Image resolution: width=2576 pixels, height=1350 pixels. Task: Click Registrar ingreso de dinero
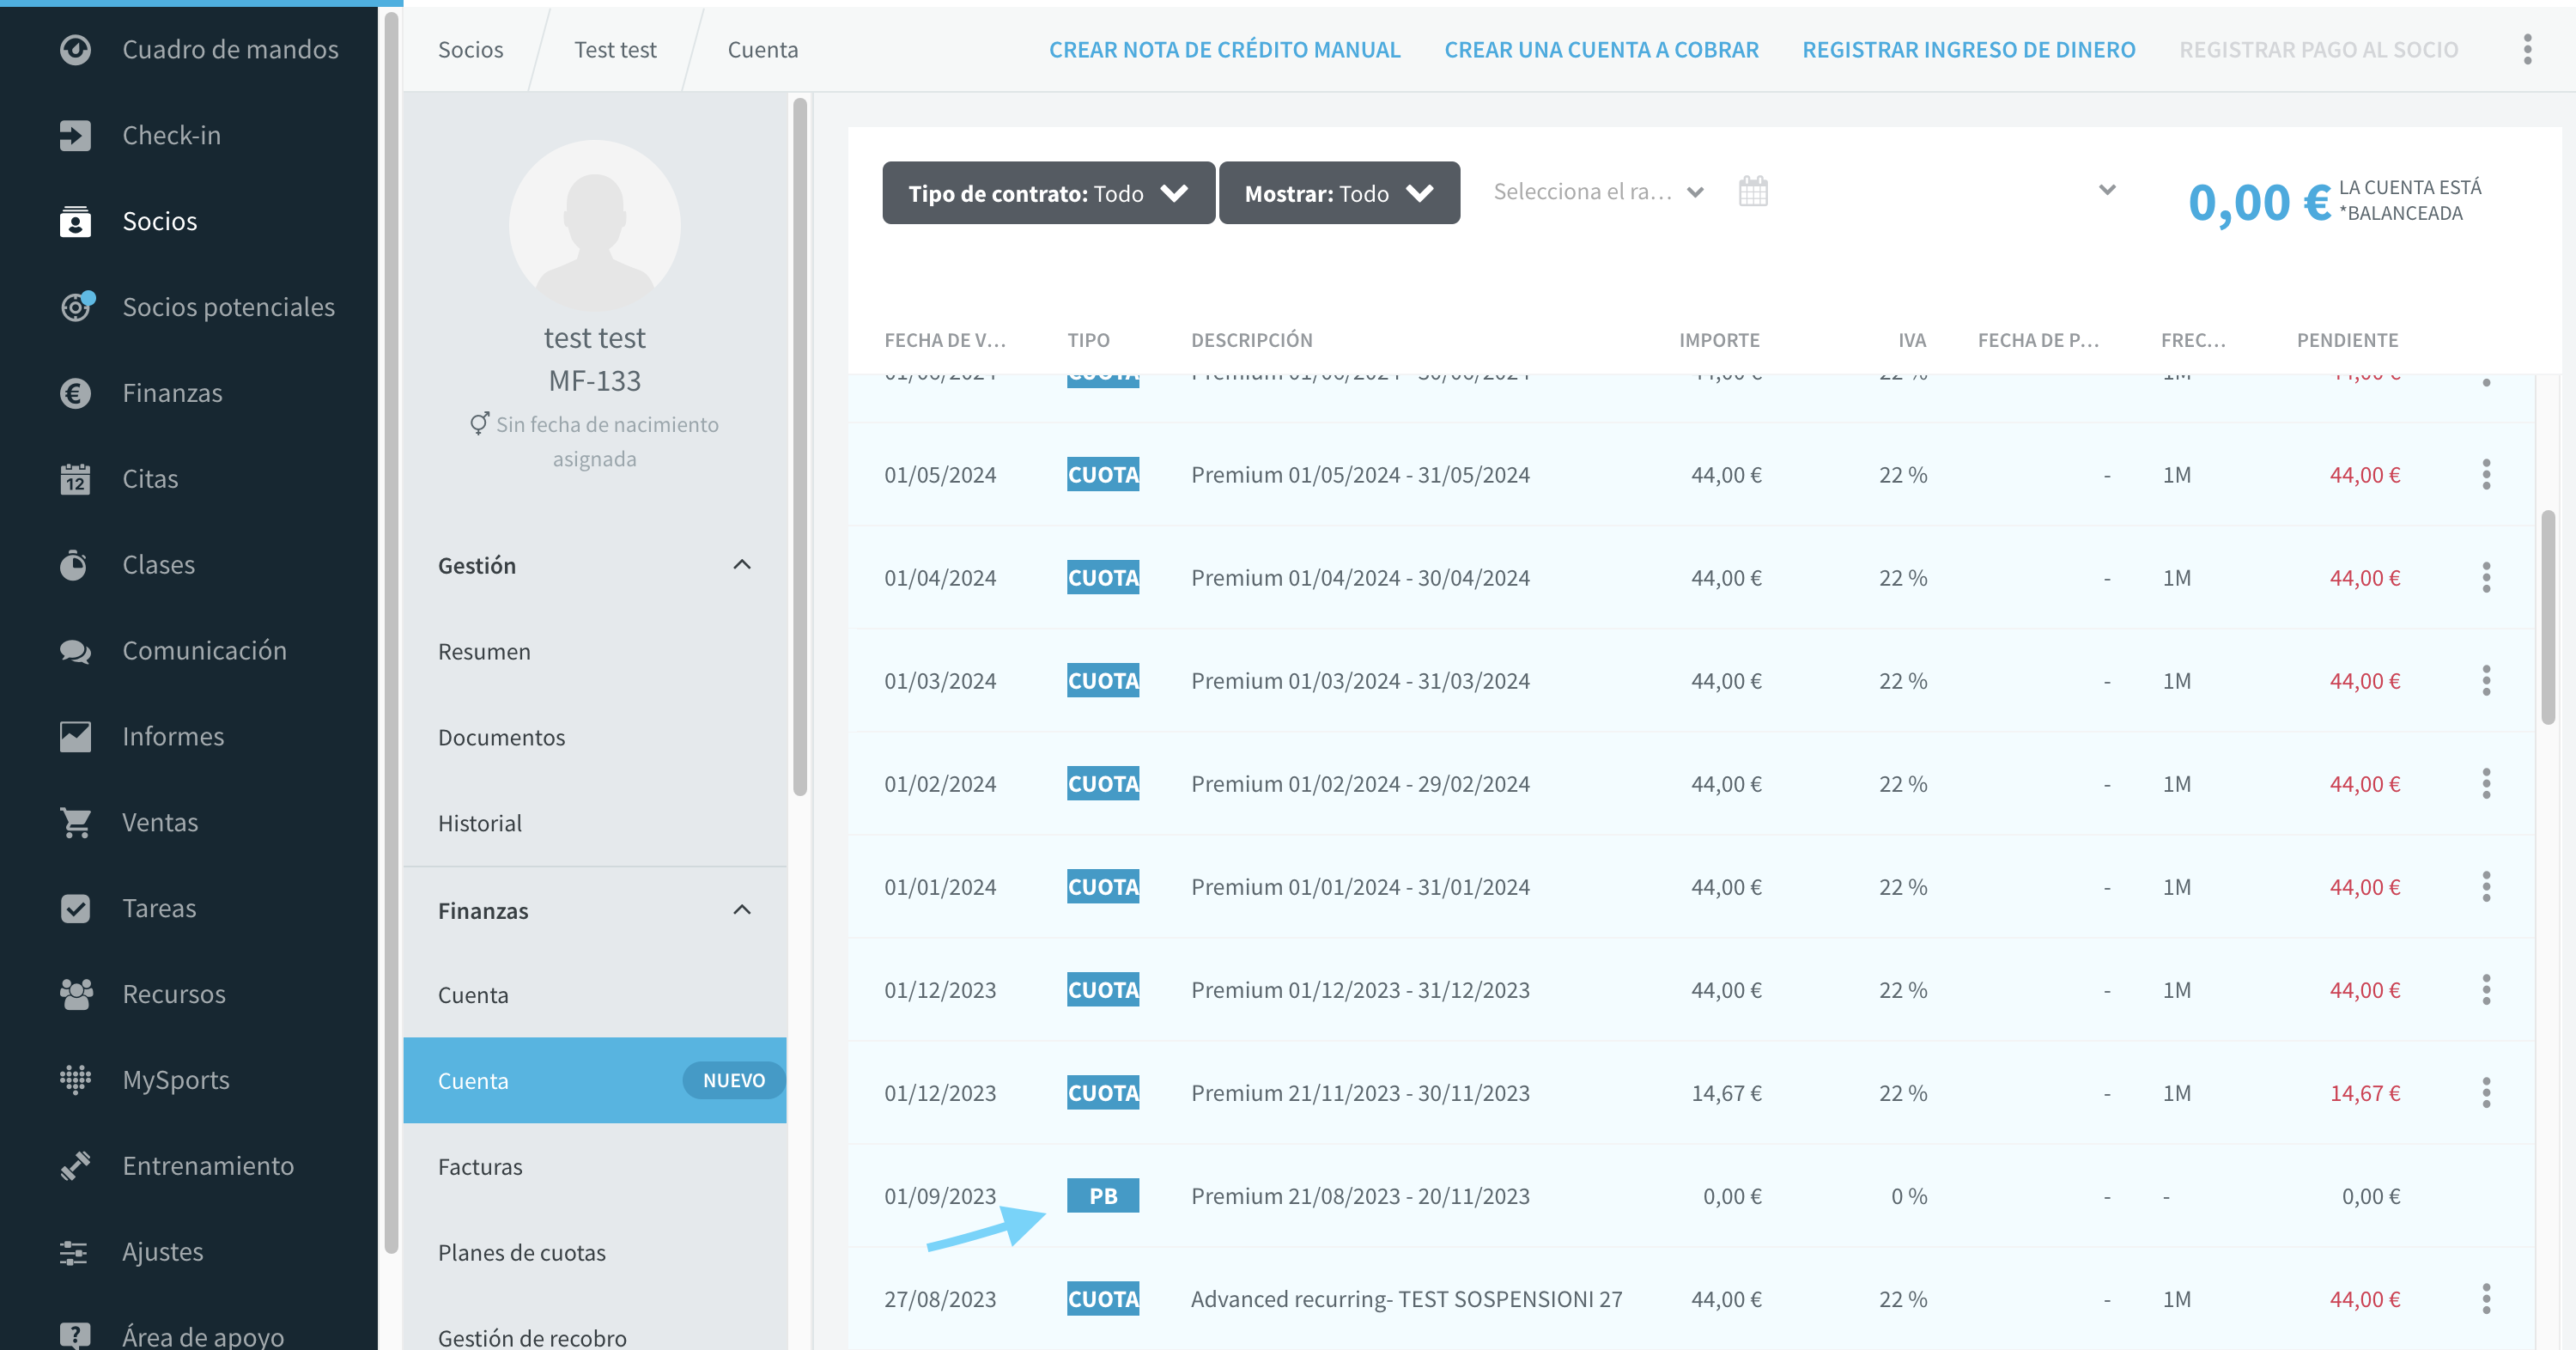point(1968,50)
